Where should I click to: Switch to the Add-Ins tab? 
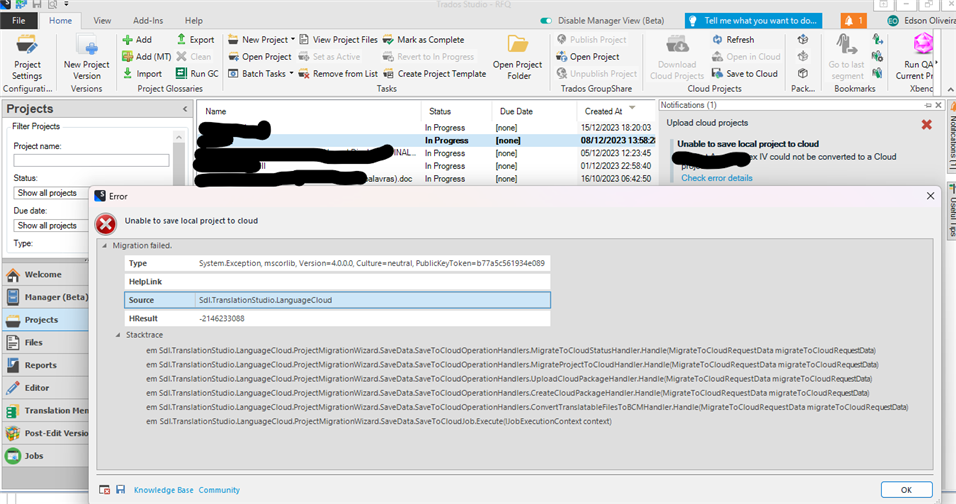click(x=148, y=21)
